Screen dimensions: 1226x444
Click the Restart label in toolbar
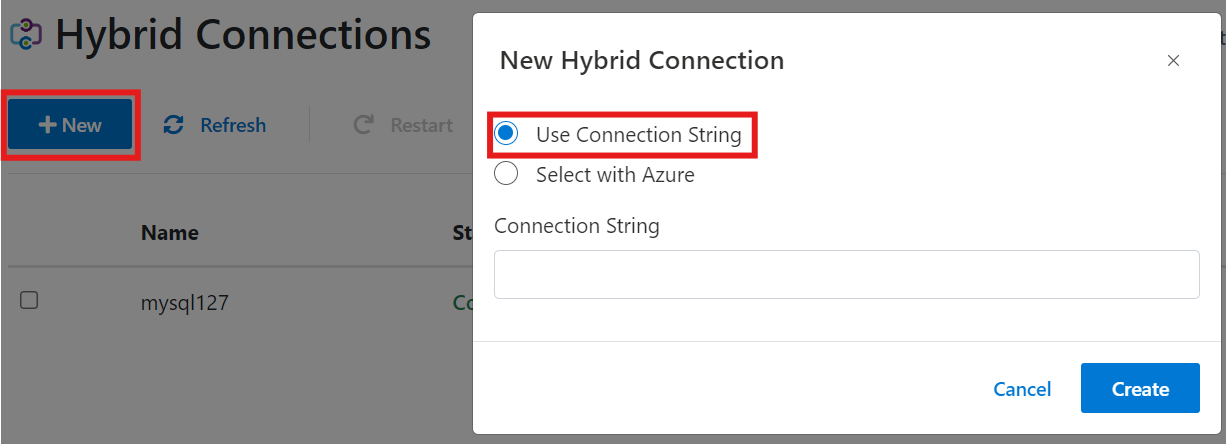coord(421,125)
